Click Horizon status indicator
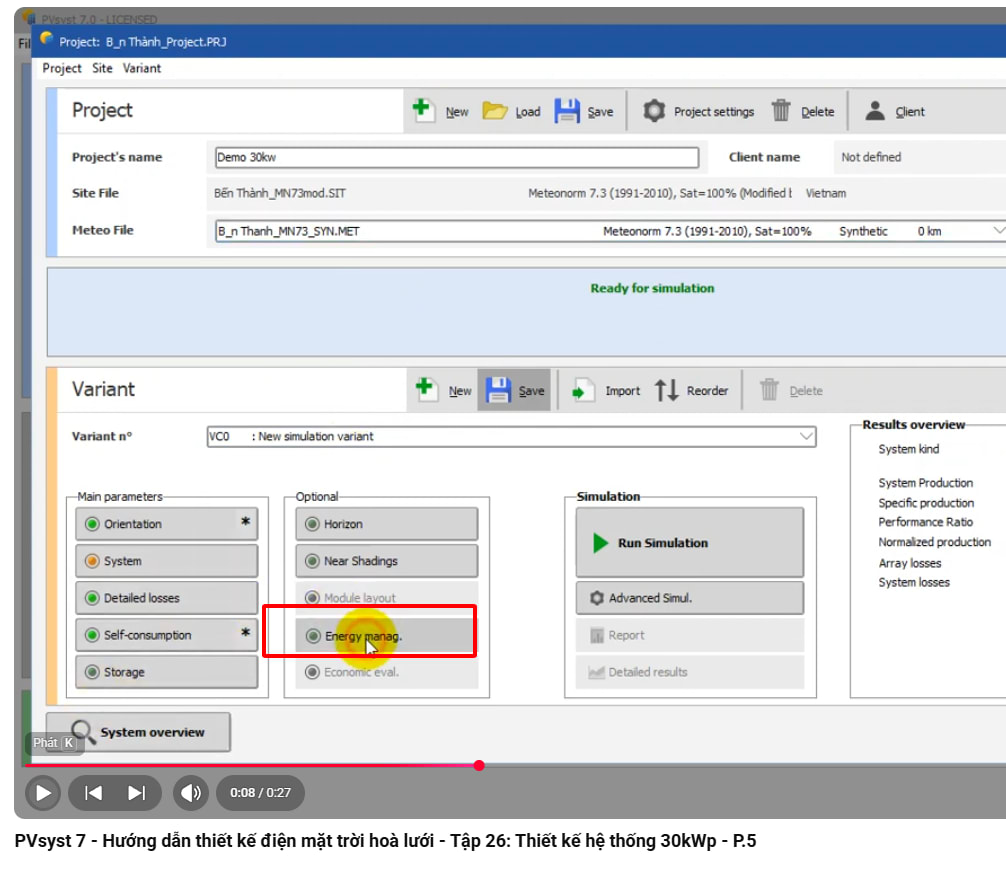1006x874 pixels. tap(312, 524)
